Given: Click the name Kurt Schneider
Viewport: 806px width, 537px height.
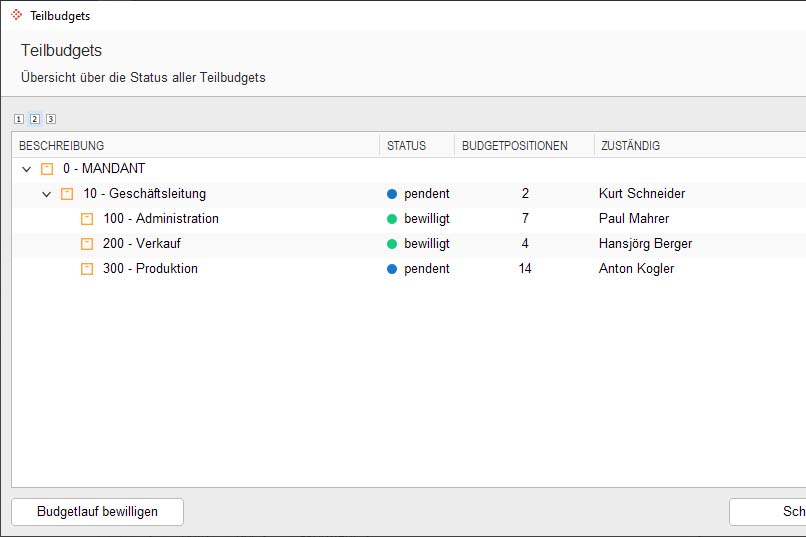Looking at the screenshot, I should pyautogui.click(x=642, y=194).
